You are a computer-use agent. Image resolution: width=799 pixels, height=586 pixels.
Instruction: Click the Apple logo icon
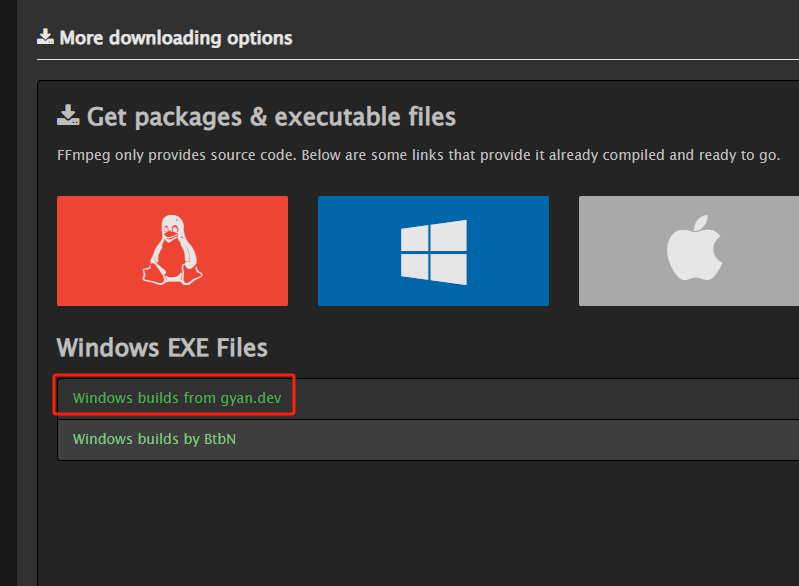pos(694,251)
